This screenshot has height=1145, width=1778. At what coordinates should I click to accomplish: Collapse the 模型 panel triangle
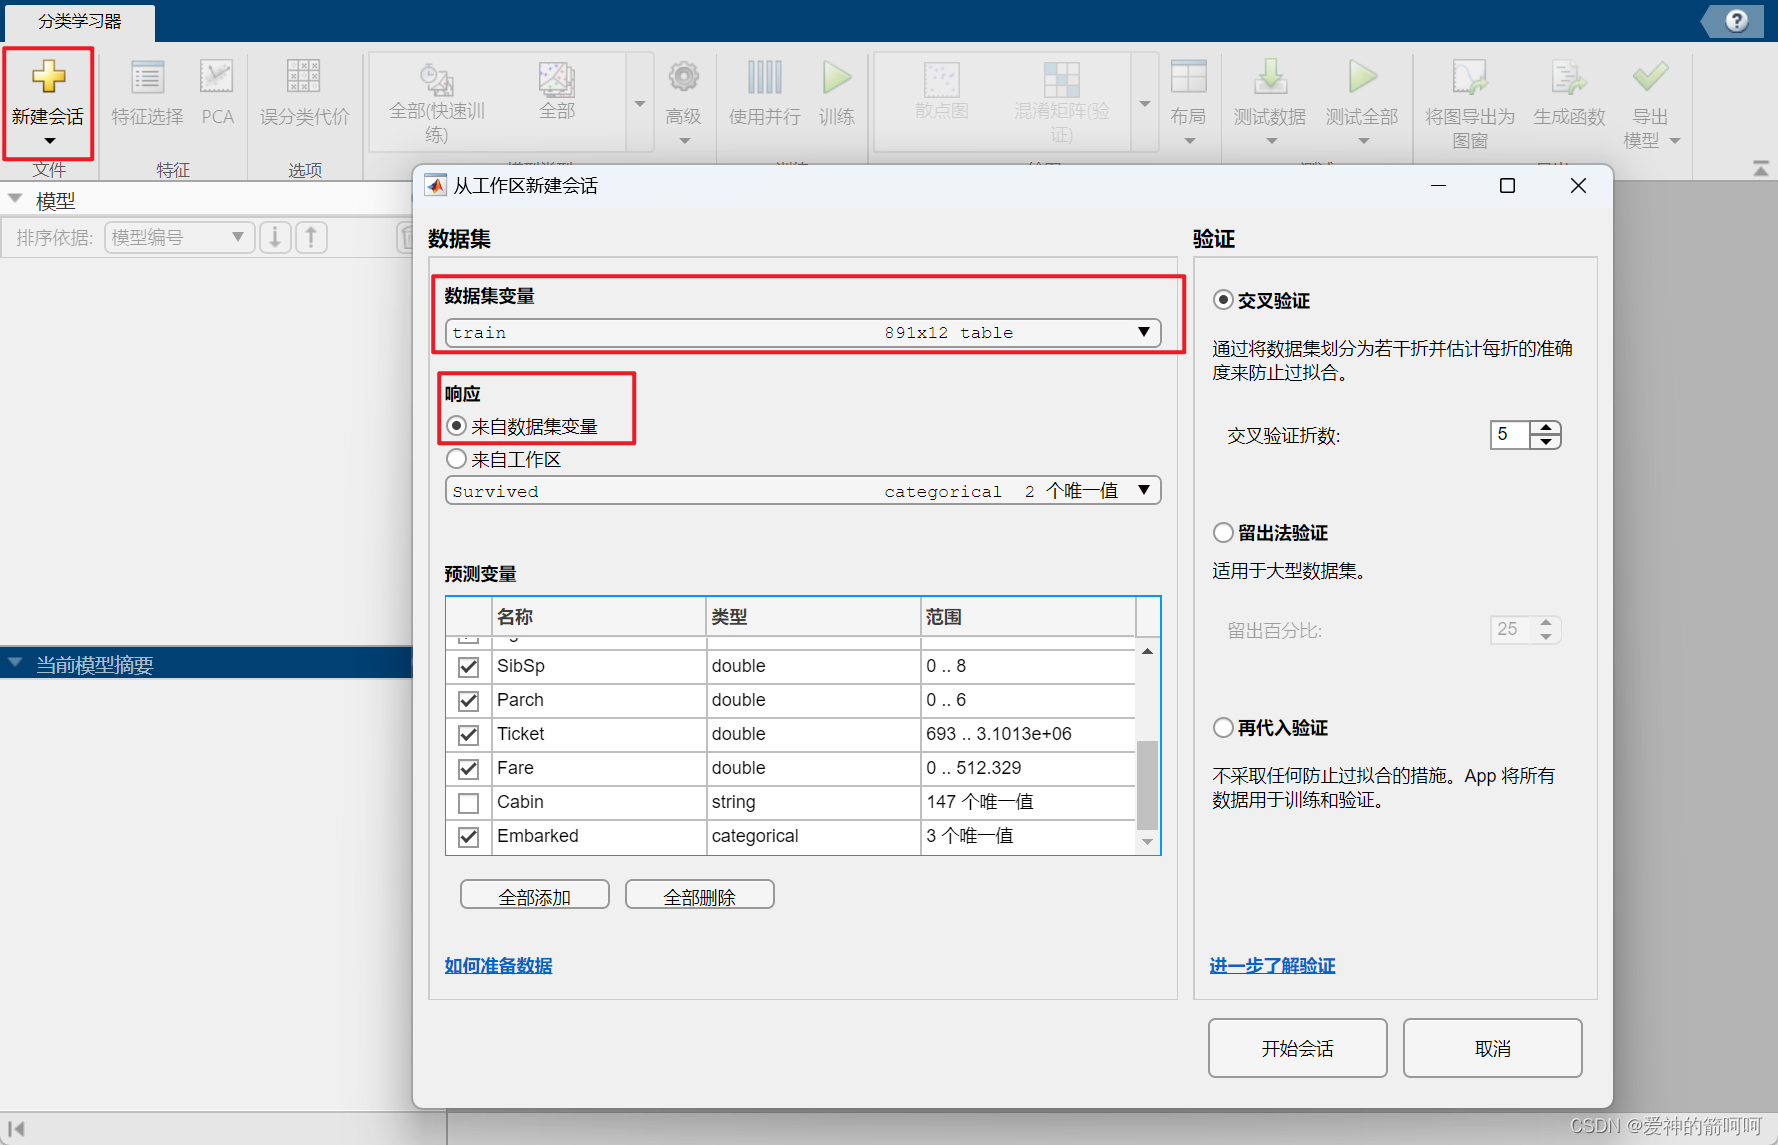click(15, 199)
